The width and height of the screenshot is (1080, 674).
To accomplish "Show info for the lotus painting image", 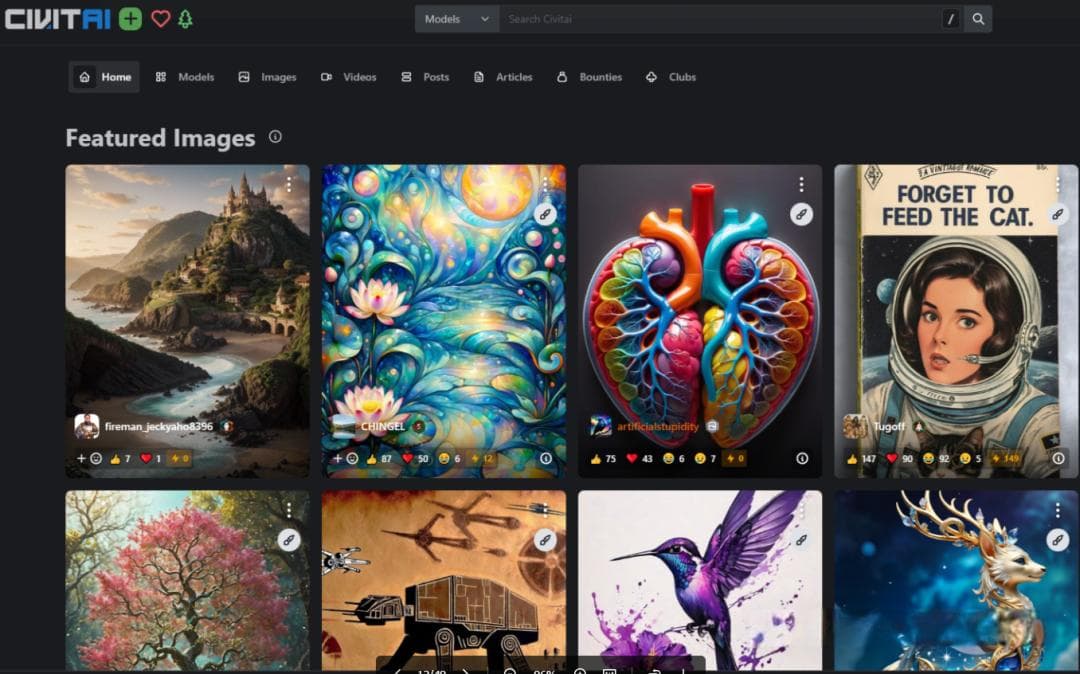I will coord(546,459).
